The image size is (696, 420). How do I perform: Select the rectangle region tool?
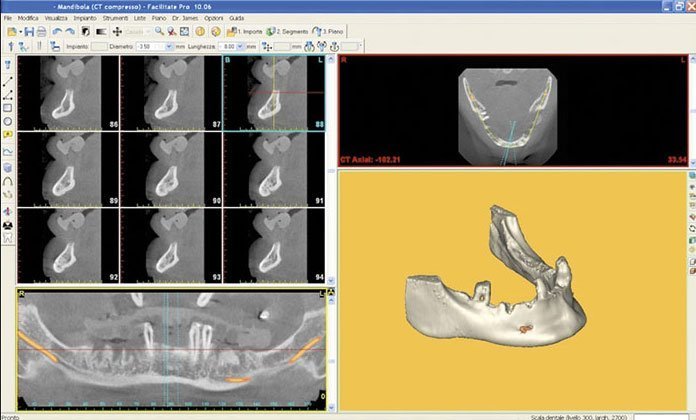click(x=8, y=108)
